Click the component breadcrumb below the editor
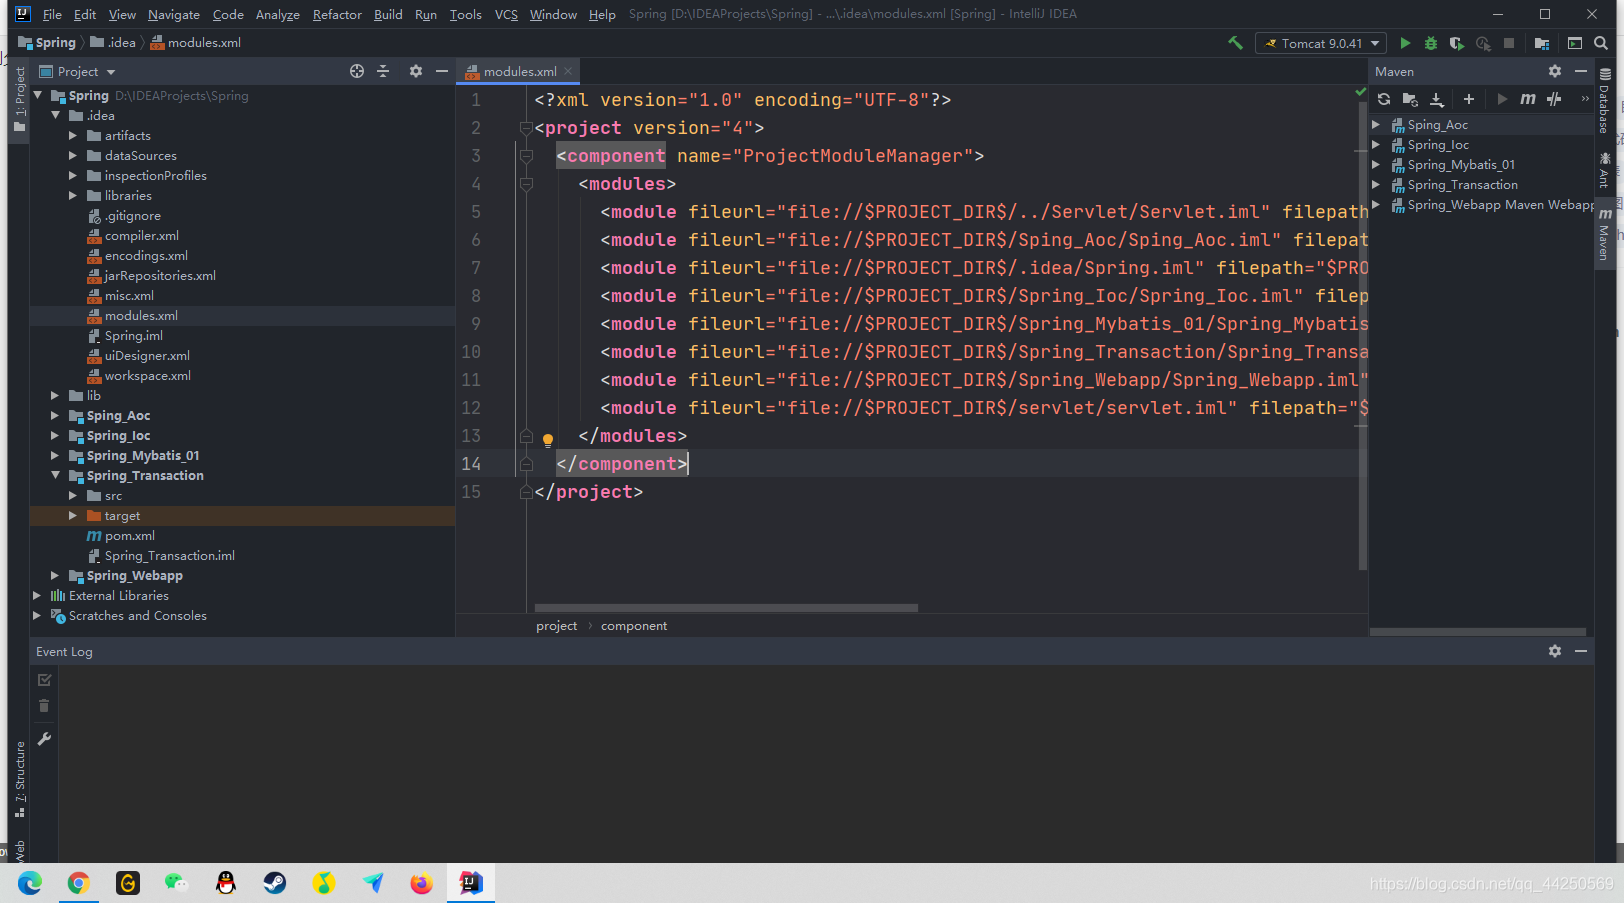The width and height of the screenshot is (1624, 903). (633, 625)
